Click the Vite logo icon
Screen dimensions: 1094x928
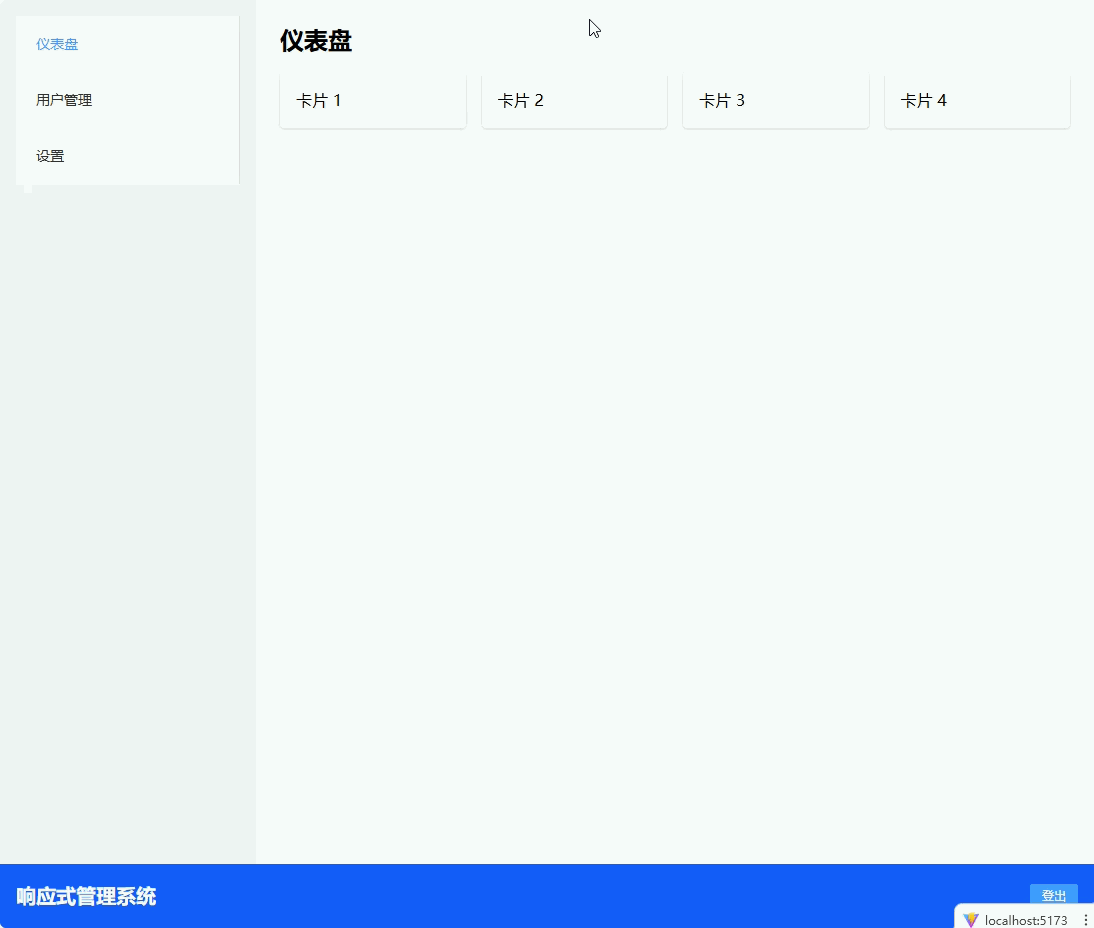point(970,920)
